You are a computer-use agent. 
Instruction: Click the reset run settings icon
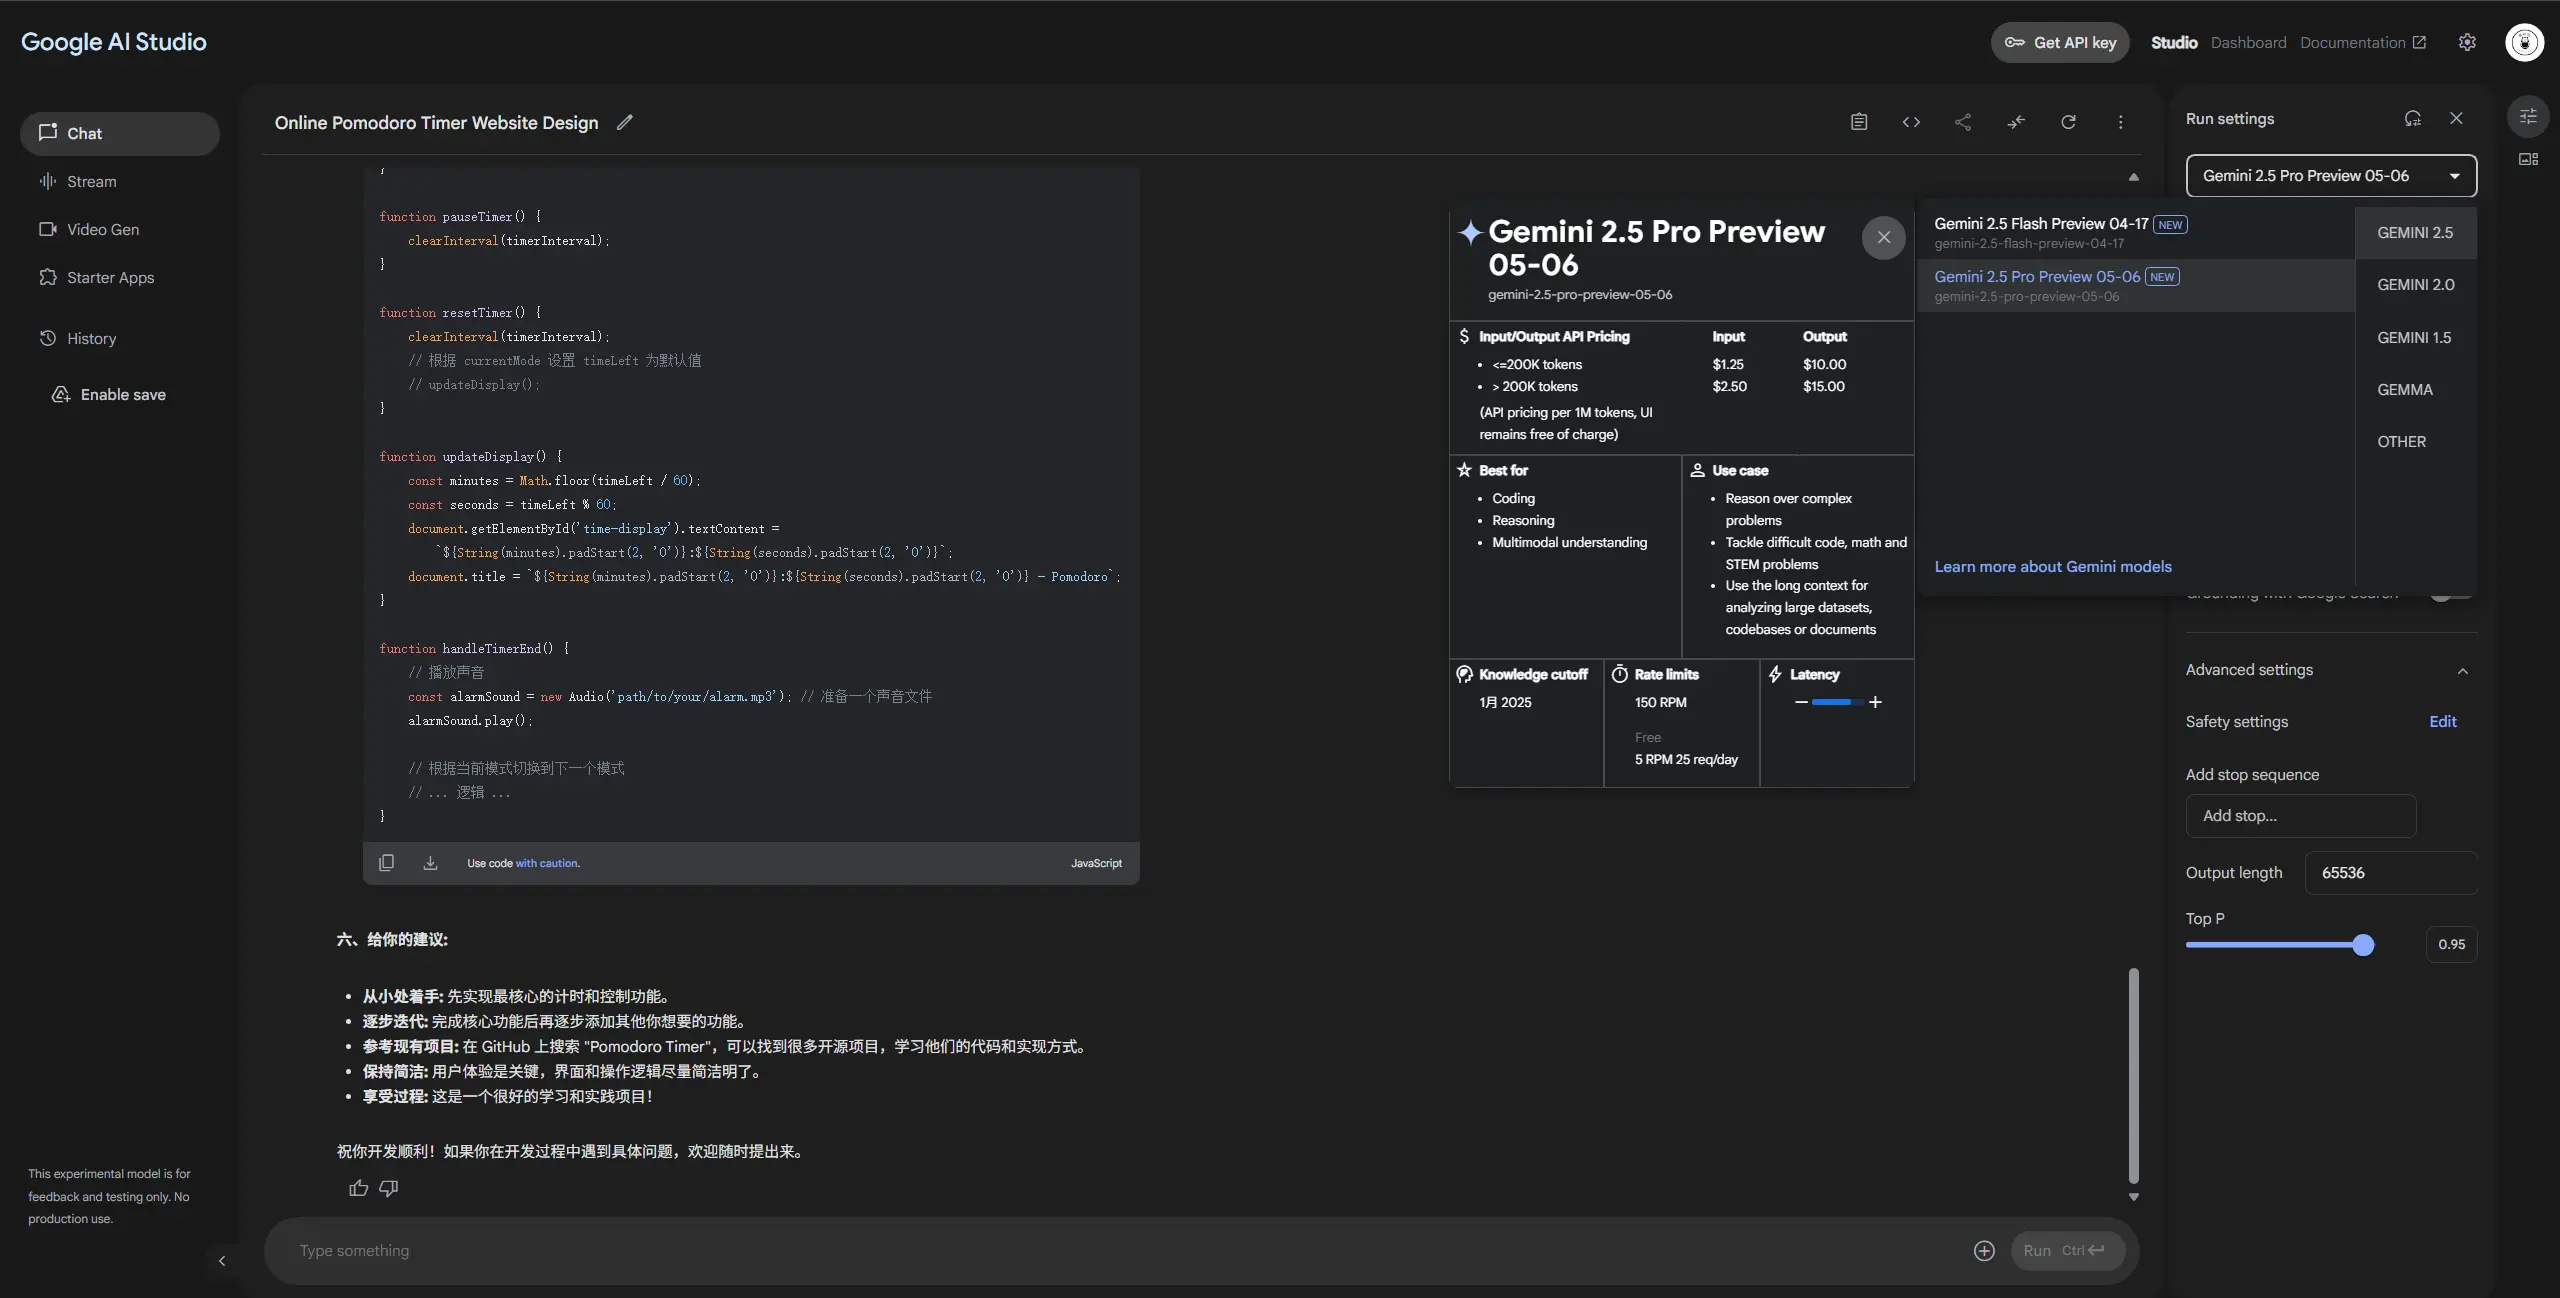click(2413, 118)
